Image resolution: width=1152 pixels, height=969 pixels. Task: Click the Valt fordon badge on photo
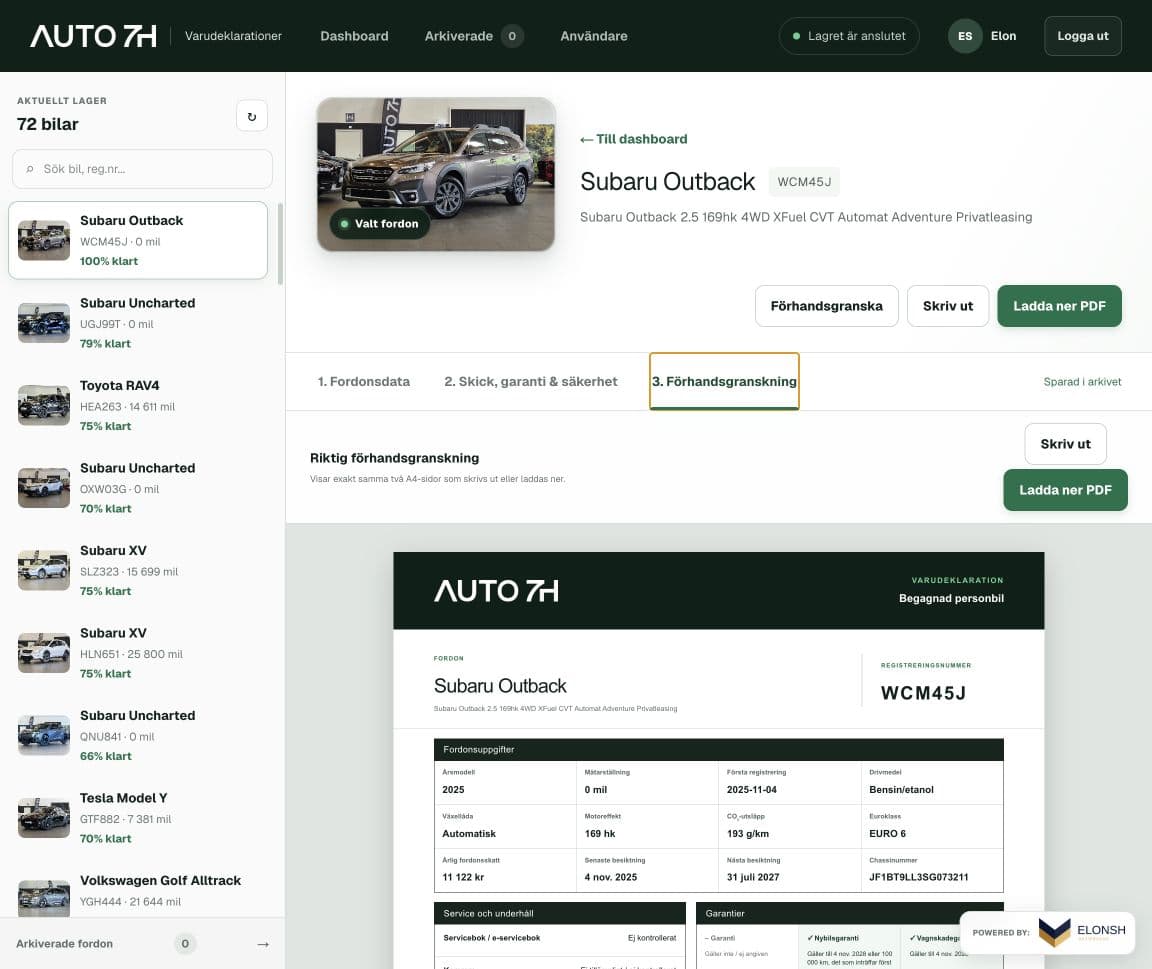click(x=380, y=223)
